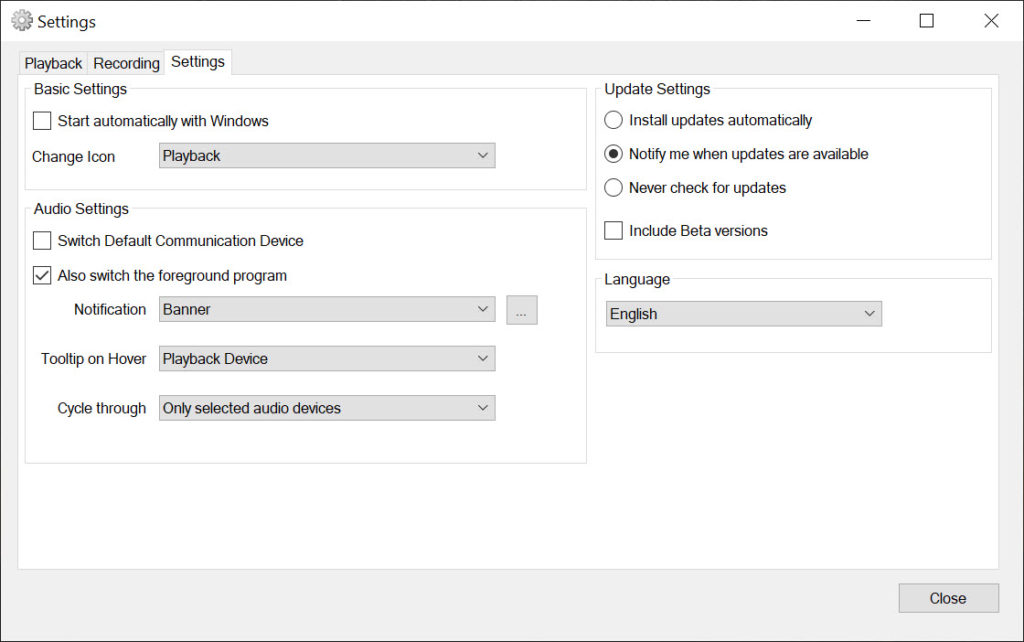This screenshot has width=1024, height=642.
Task: Minimize the Settings window
Action: click(x=862, y=21)
